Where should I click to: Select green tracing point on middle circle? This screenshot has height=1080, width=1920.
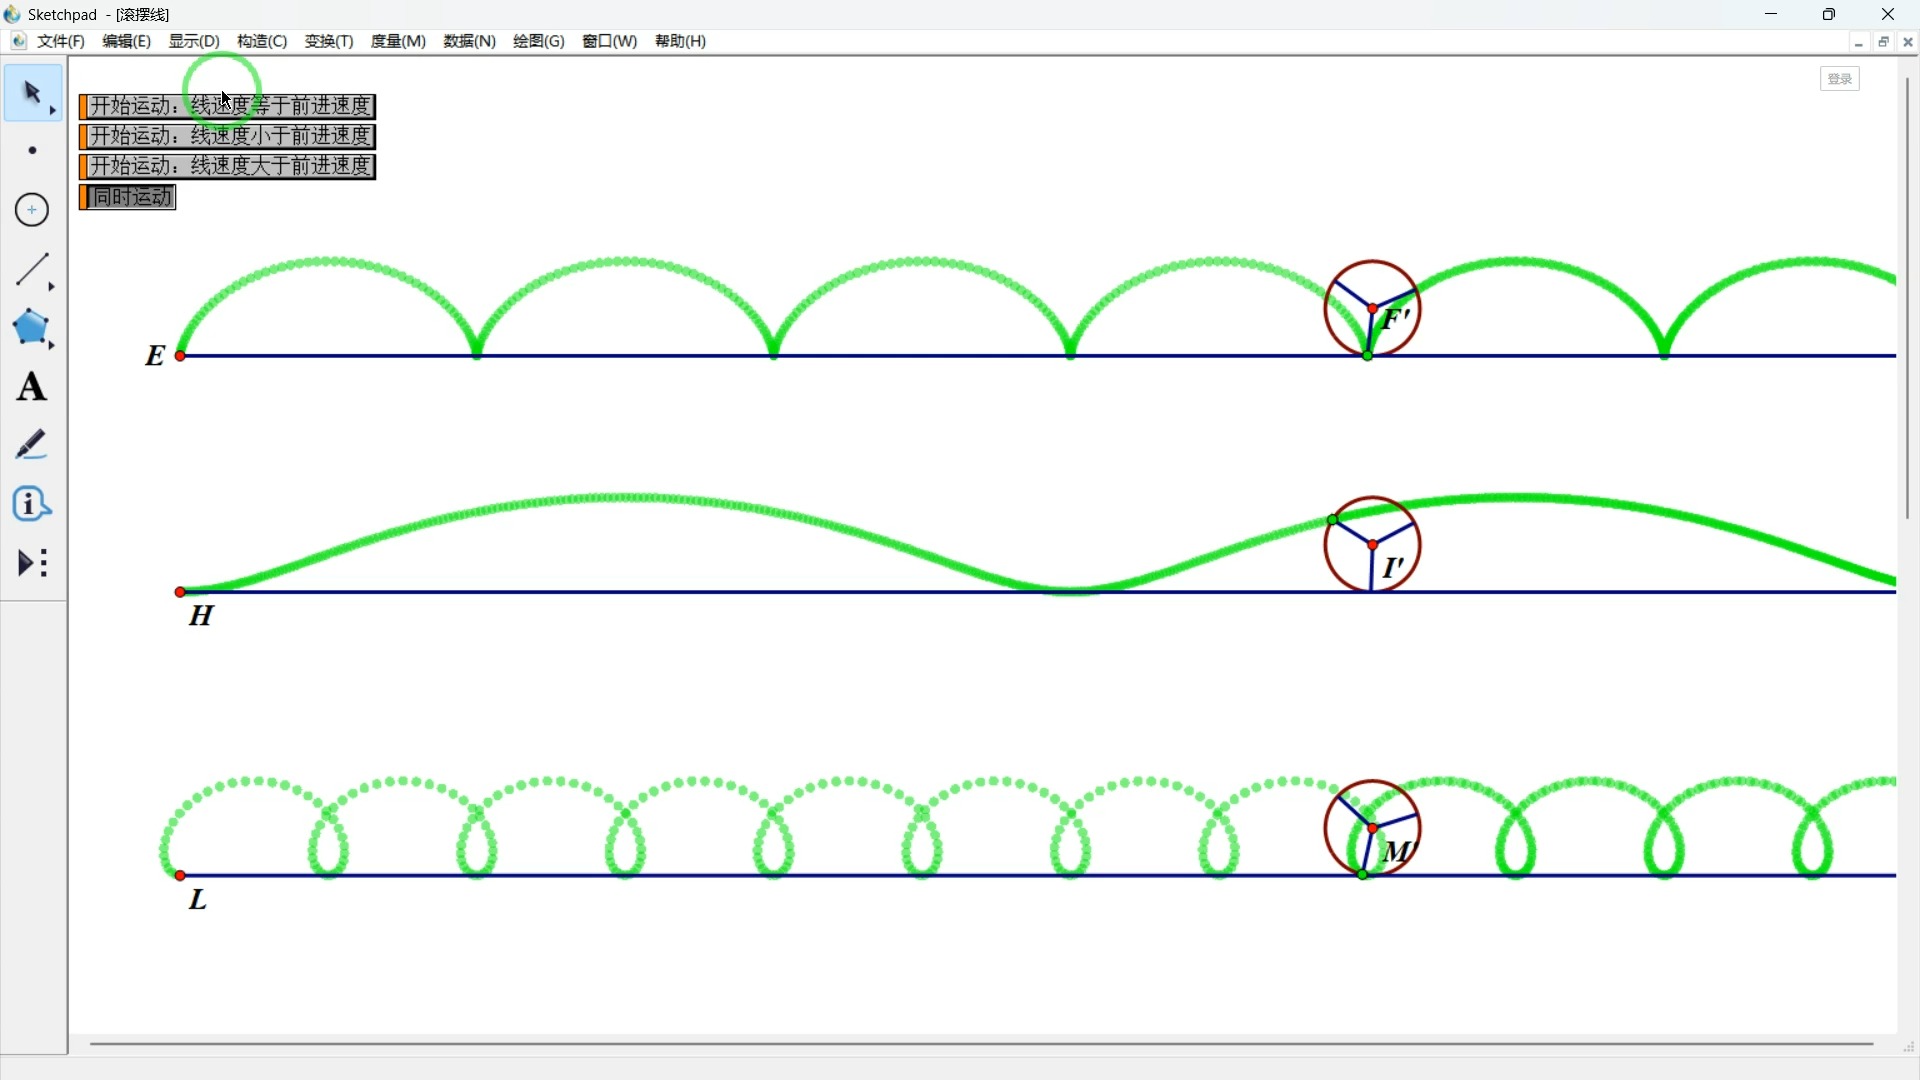pos(1332,520)
